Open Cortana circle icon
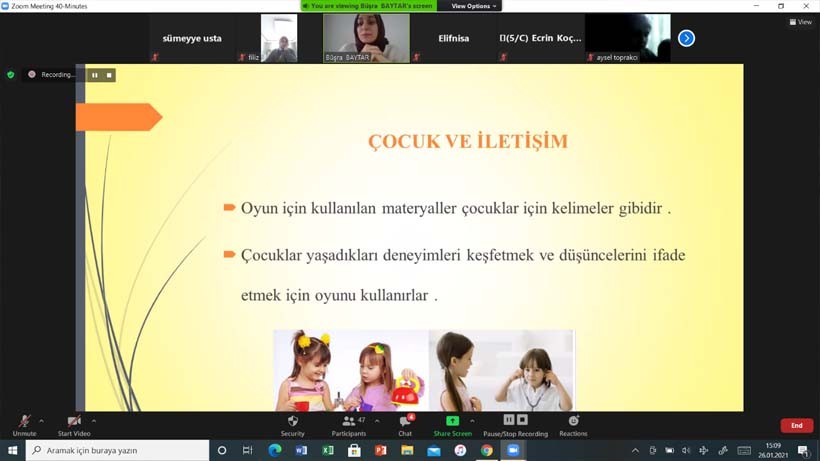 pyautogui.click(x=222, y=450)
